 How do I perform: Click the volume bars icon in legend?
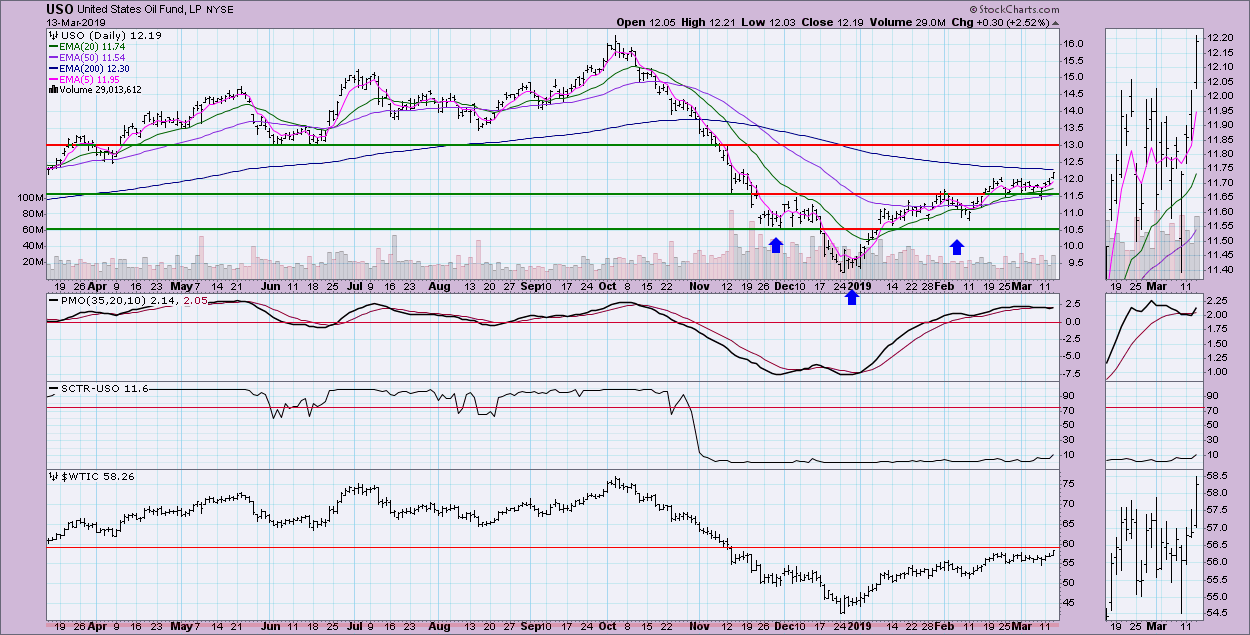coord(53,89)
